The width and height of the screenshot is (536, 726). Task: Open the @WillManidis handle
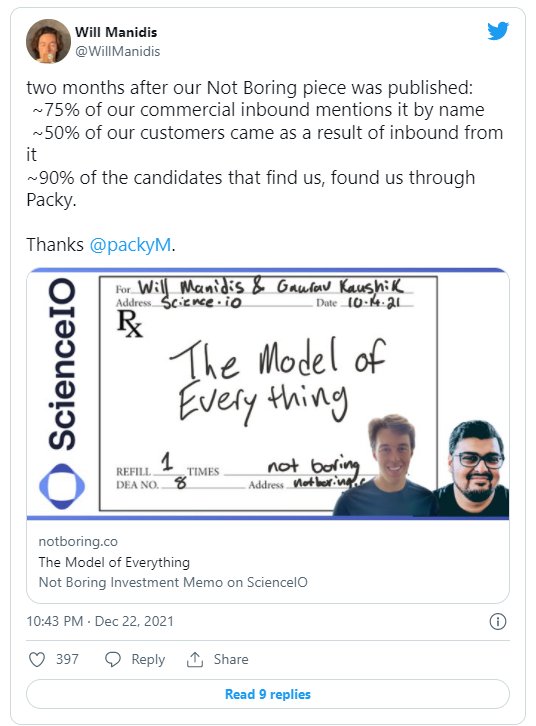[x=118, y=51]
